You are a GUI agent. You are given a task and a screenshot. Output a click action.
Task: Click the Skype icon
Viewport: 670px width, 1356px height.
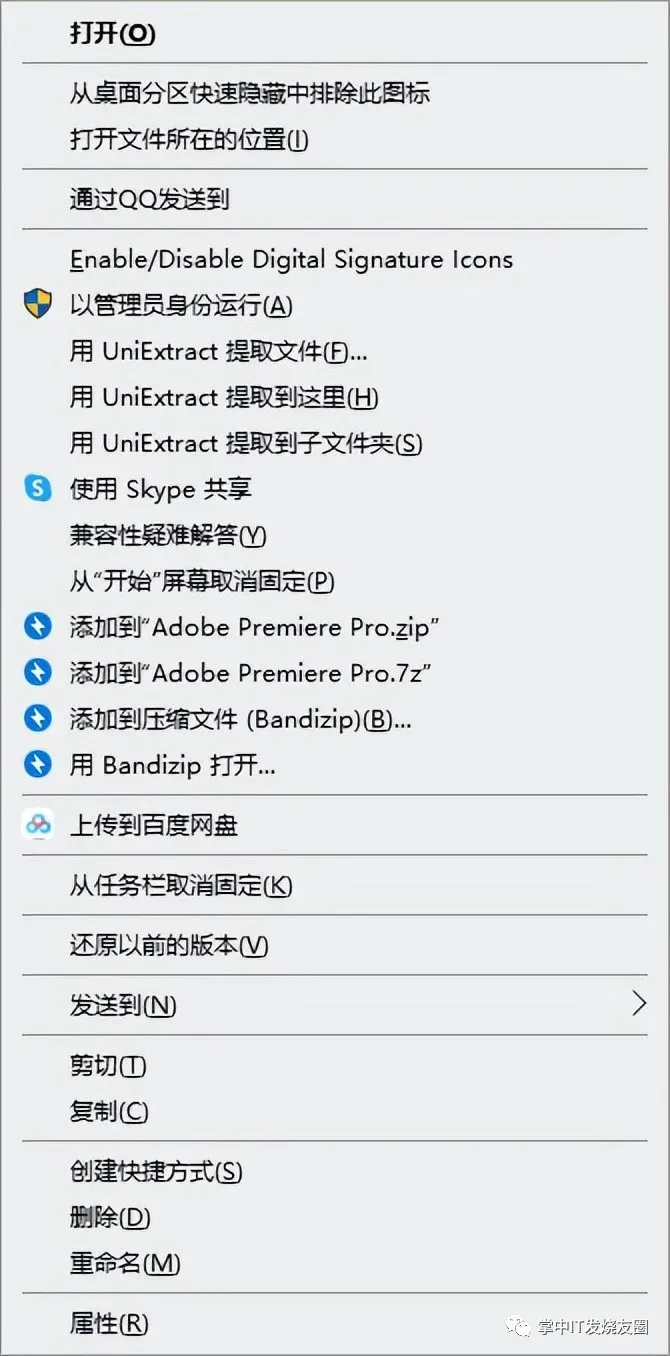[x=37, y=488]
